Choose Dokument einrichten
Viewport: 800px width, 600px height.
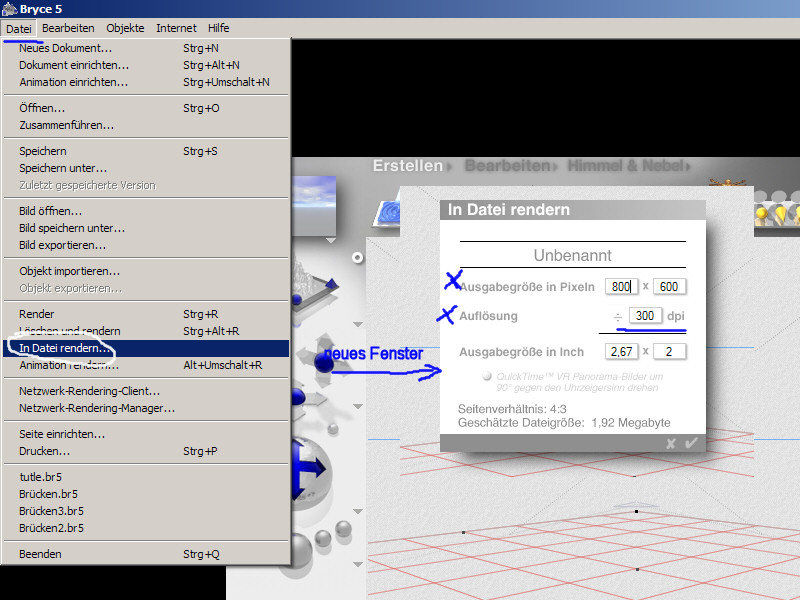(146, 65)
